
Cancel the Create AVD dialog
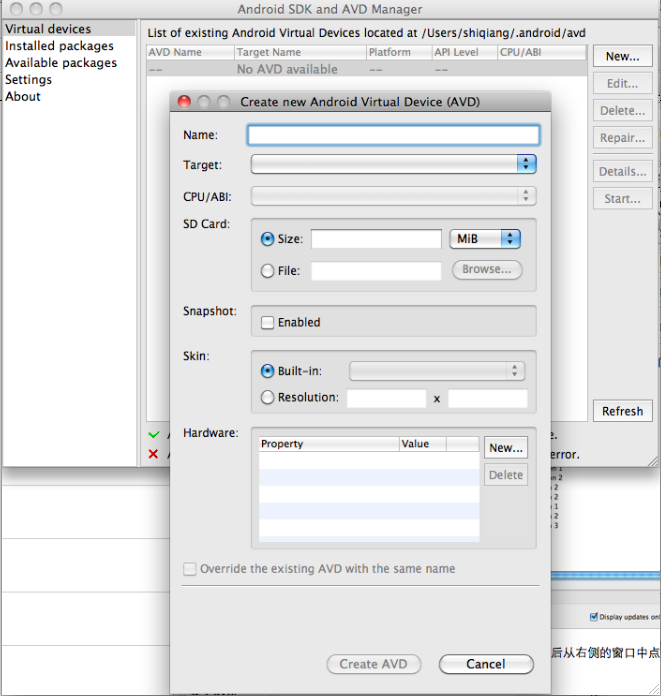pos(486,664)
